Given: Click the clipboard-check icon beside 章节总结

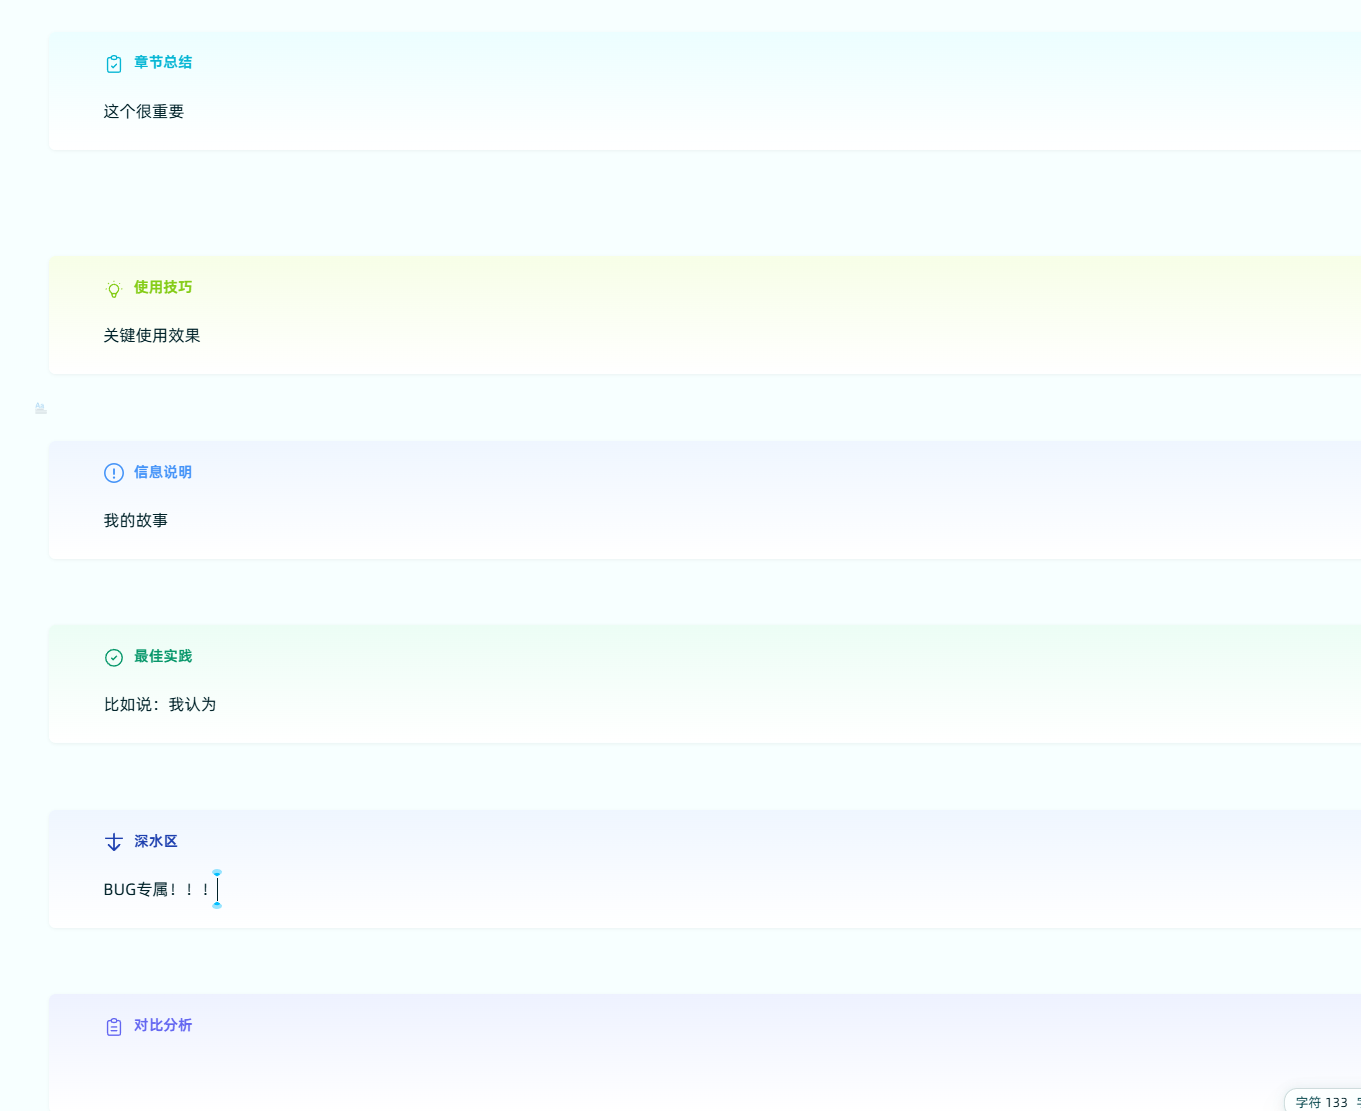Looking at the screenshot, I should (x=114, y=64).
